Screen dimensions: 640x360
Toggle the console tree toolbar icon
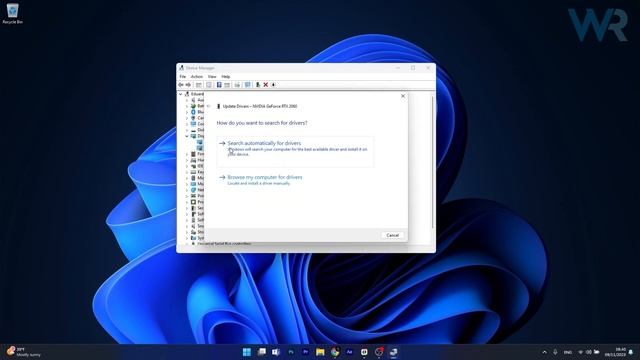click(x=199, y=85)
